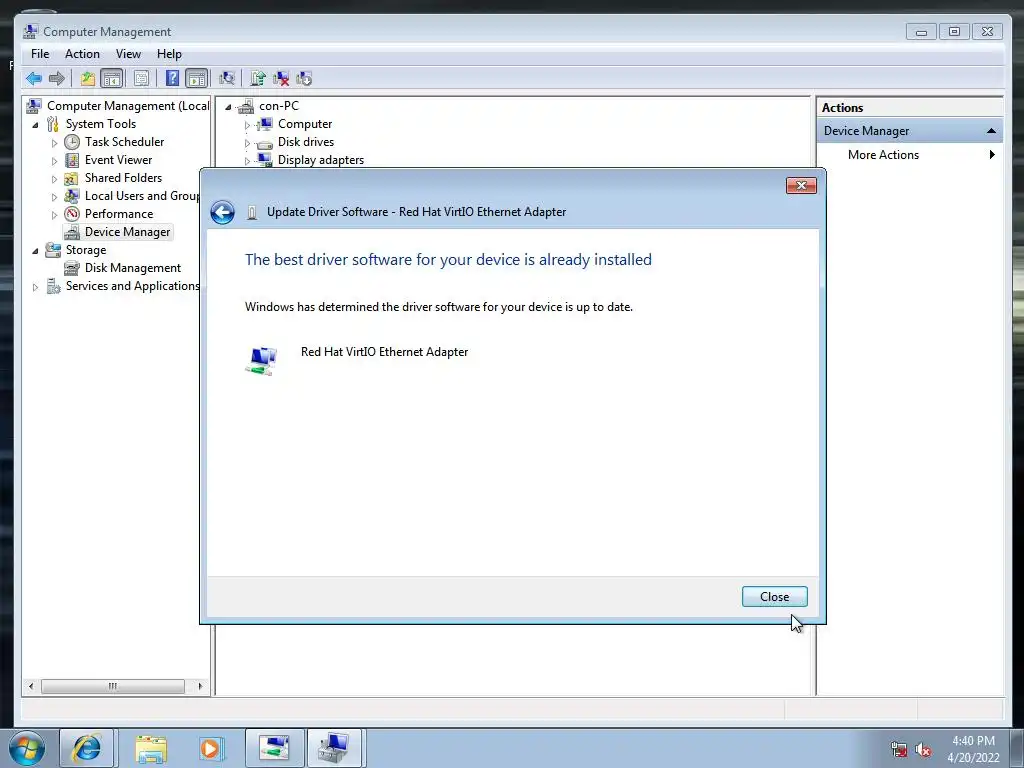Select Device Manager tree item

click(x=127, y=232)
